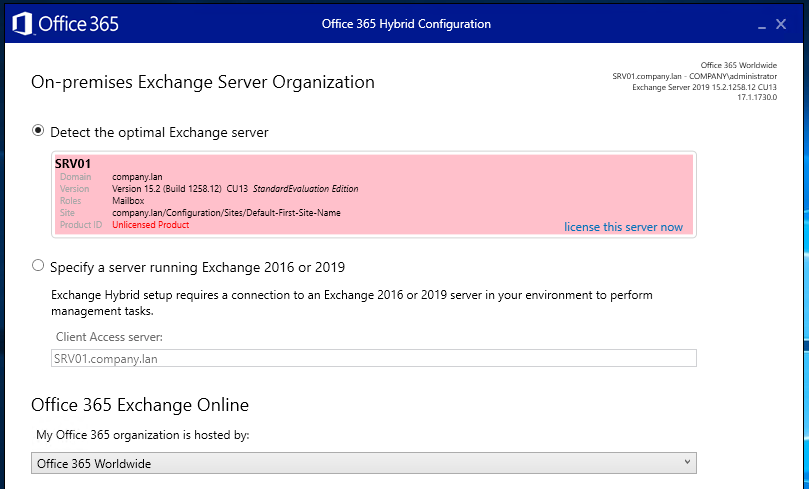Open the Office 365 Worldwide hosting dropdown
This screenshot has height=489, width=809.
click(x=364, y=463)
